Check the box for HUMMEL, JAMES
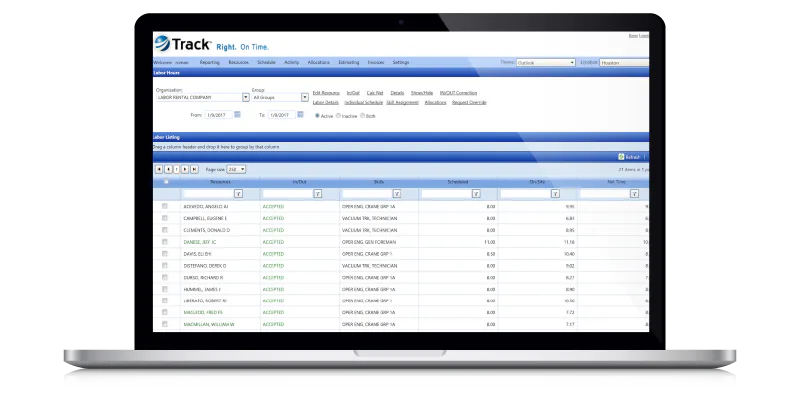The height and width of the screenshot is (400, 800). tap(165, 289)
